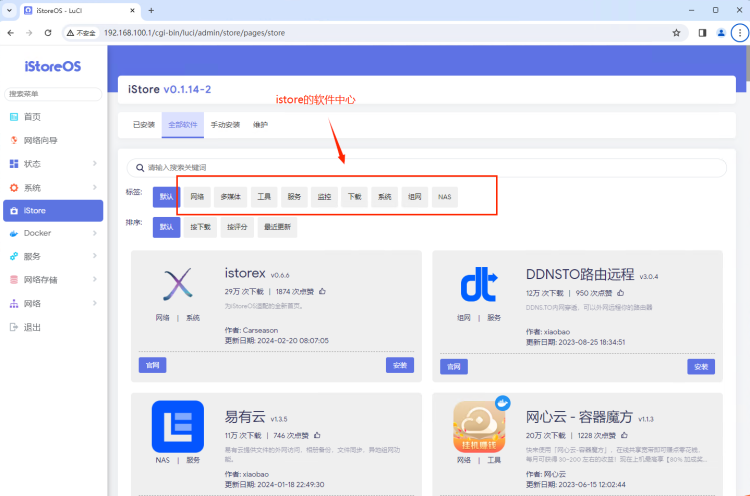This screenshot has width=750, height=496.
Task: Open the browser side panel
Action: pyautogui.click(x=702, y=33)
